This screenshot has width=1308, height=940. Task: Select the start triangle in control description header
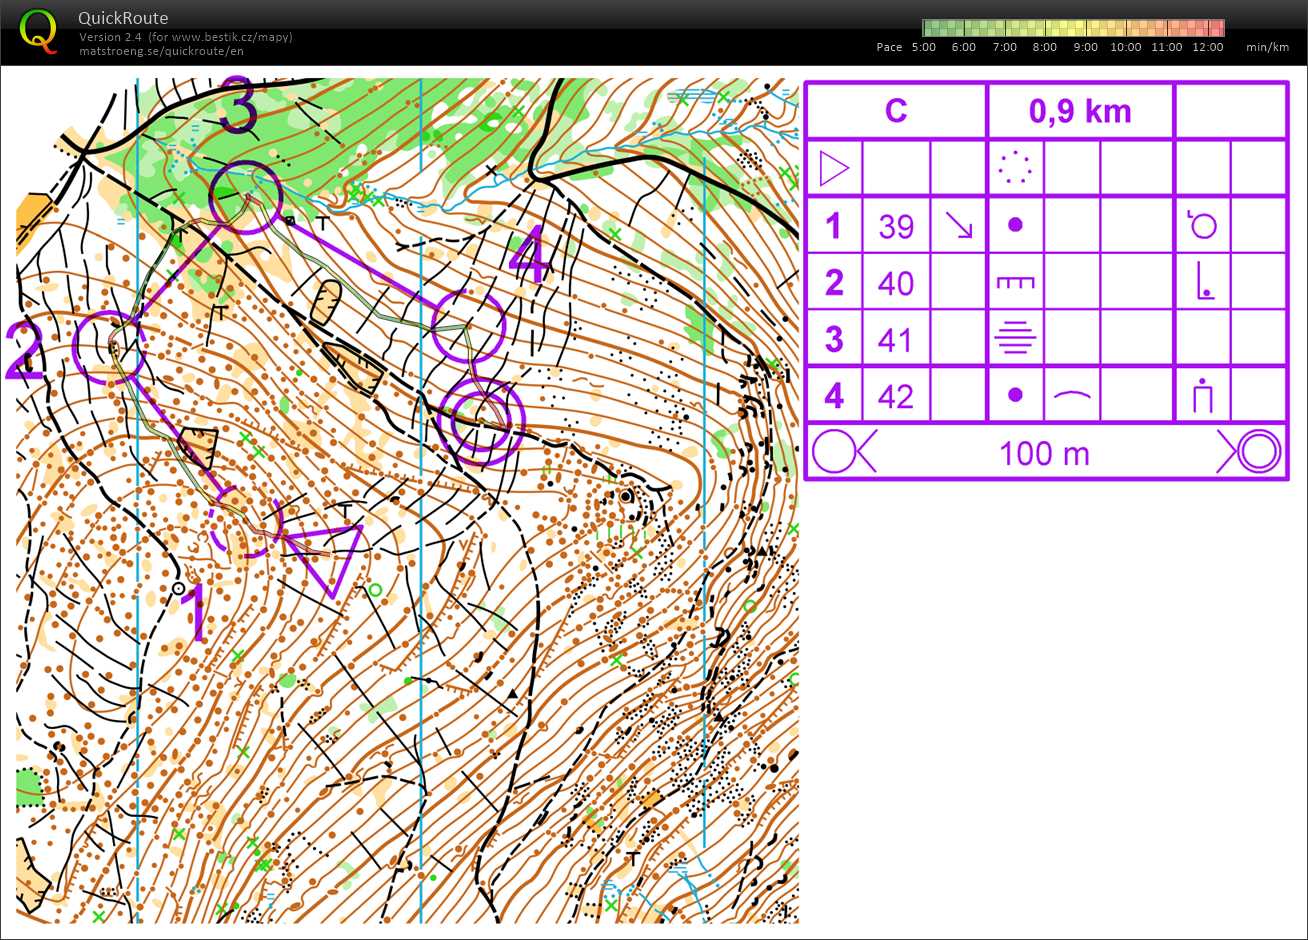[833, 168]
